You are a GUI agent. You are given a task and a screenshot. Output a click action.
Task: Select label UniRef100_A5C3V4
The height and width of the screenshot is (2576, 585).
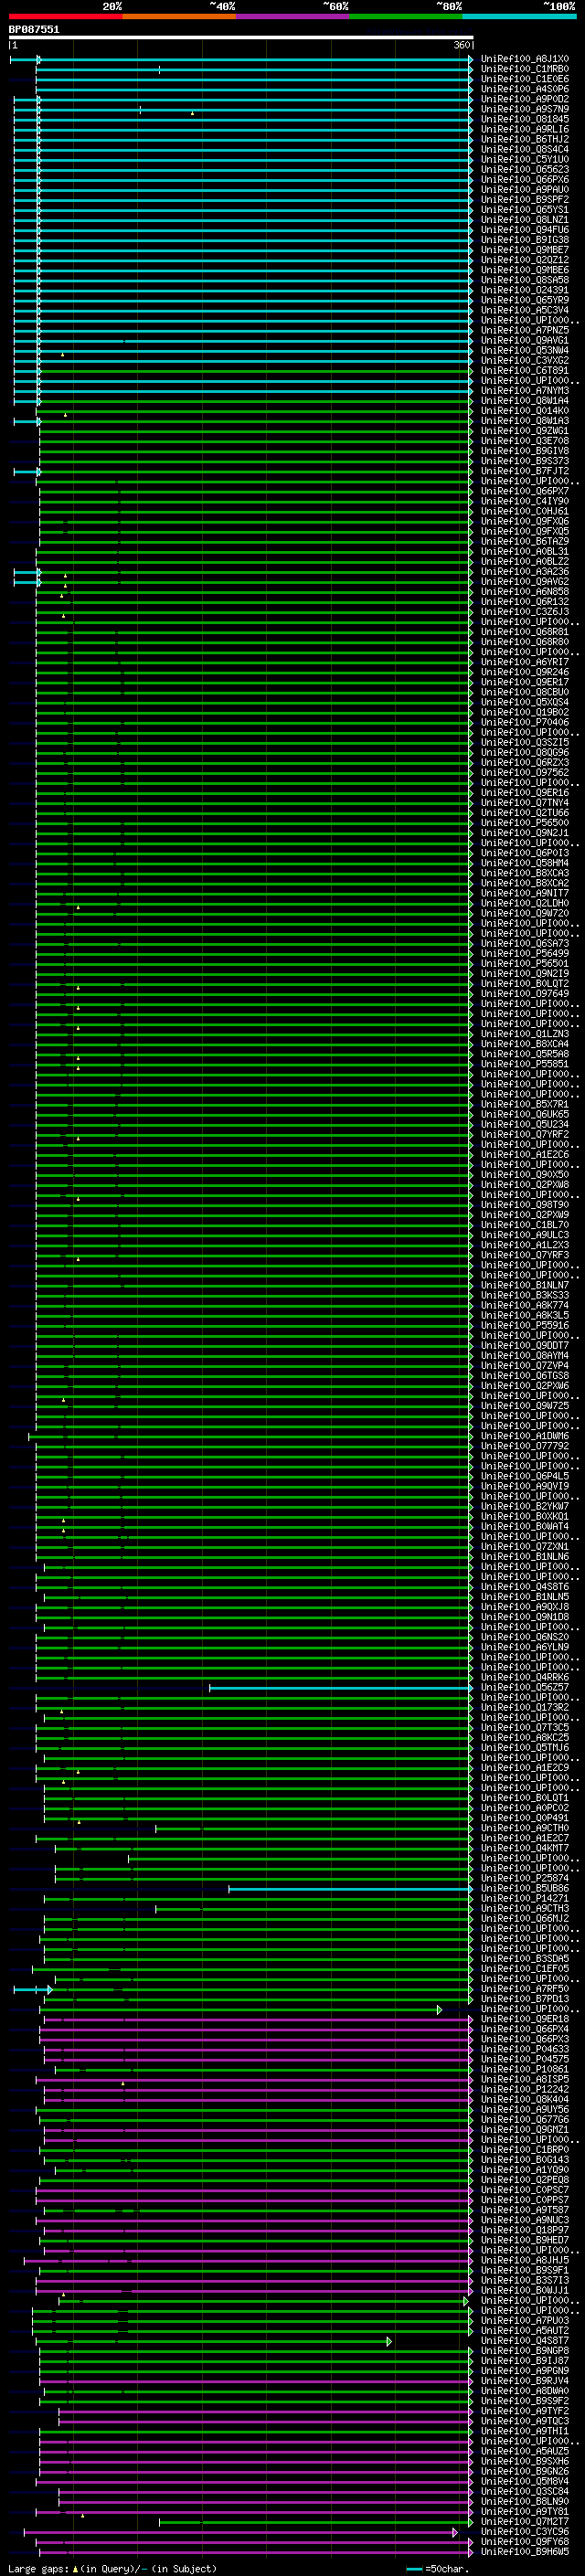click(x=525, y=310)
